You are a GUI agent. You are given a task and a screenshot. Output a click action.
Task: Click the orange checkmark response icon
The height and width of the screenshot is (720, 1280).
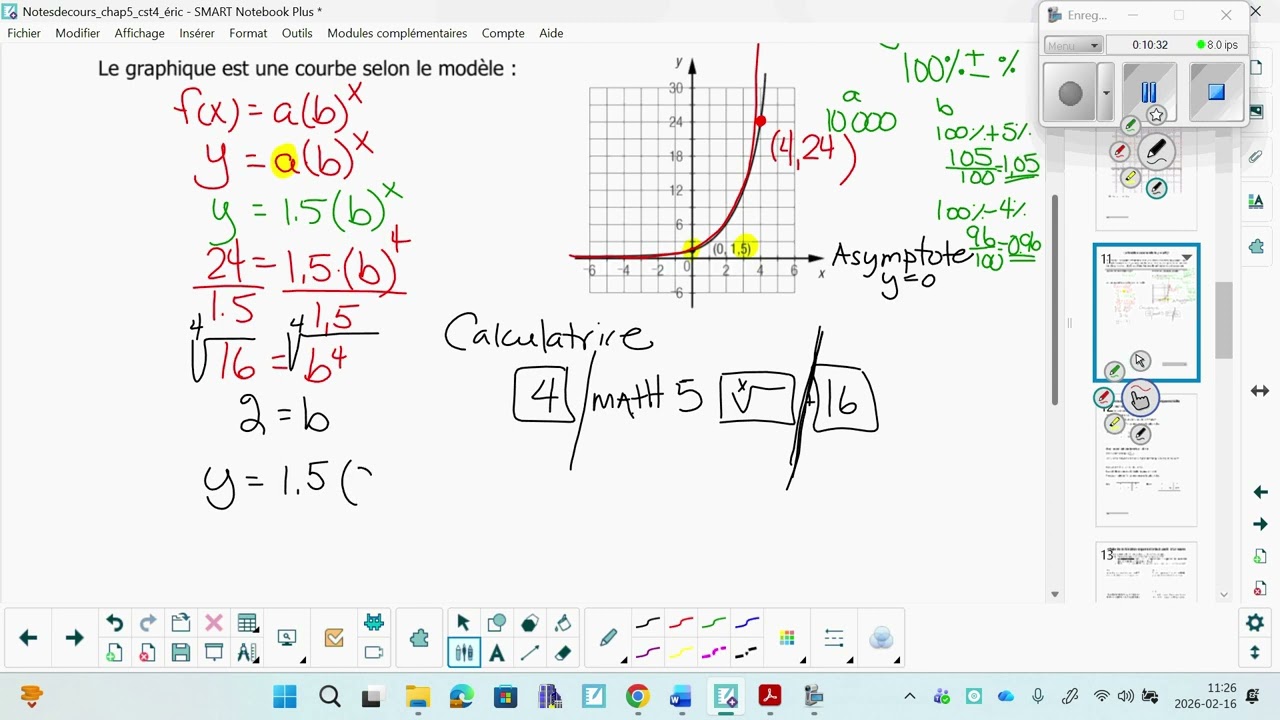334,638
